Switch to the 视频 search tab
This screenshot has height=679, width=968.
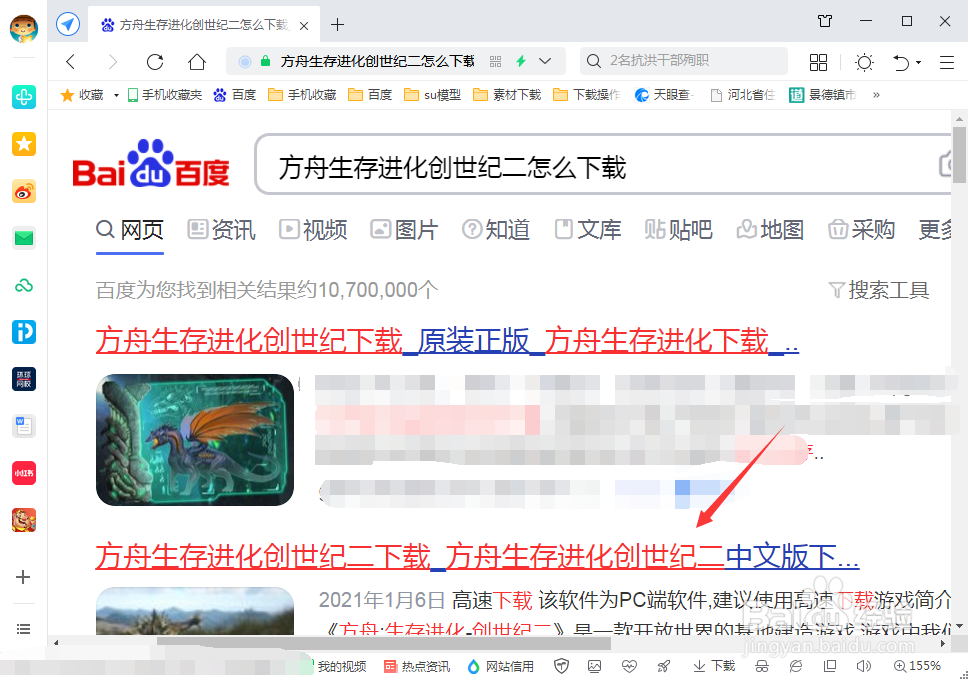tap(313, 230)
